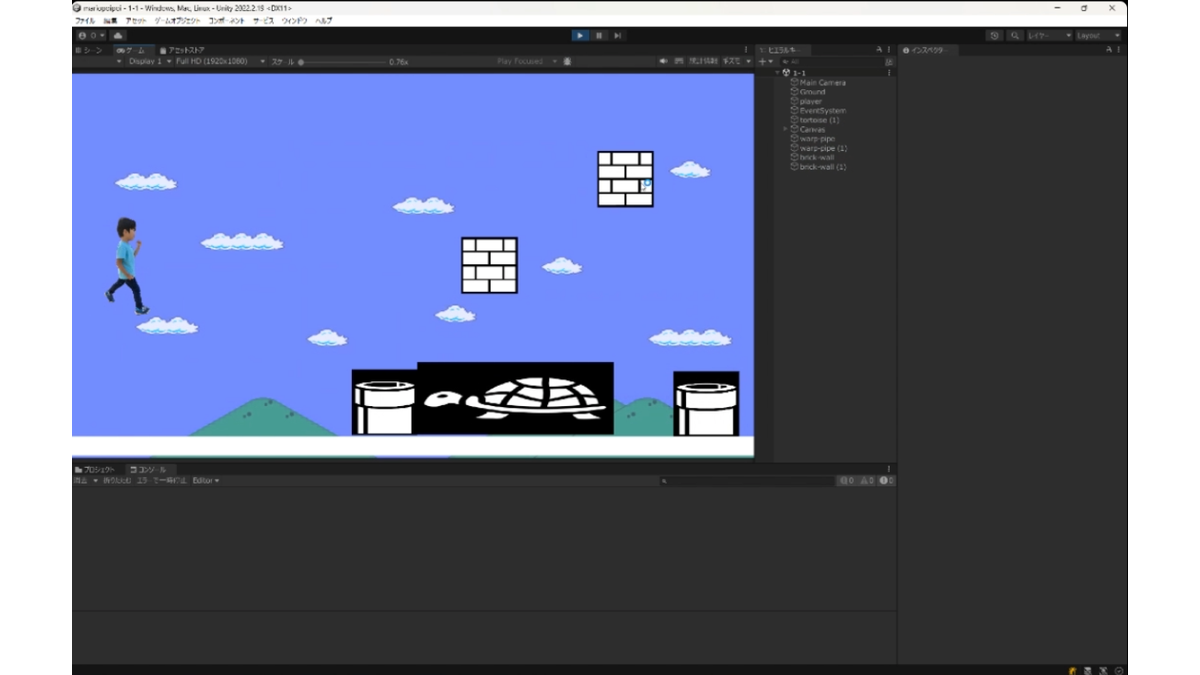
Task: Toggle the ギズモ (Gizmos) button
Action: [732, 61]
